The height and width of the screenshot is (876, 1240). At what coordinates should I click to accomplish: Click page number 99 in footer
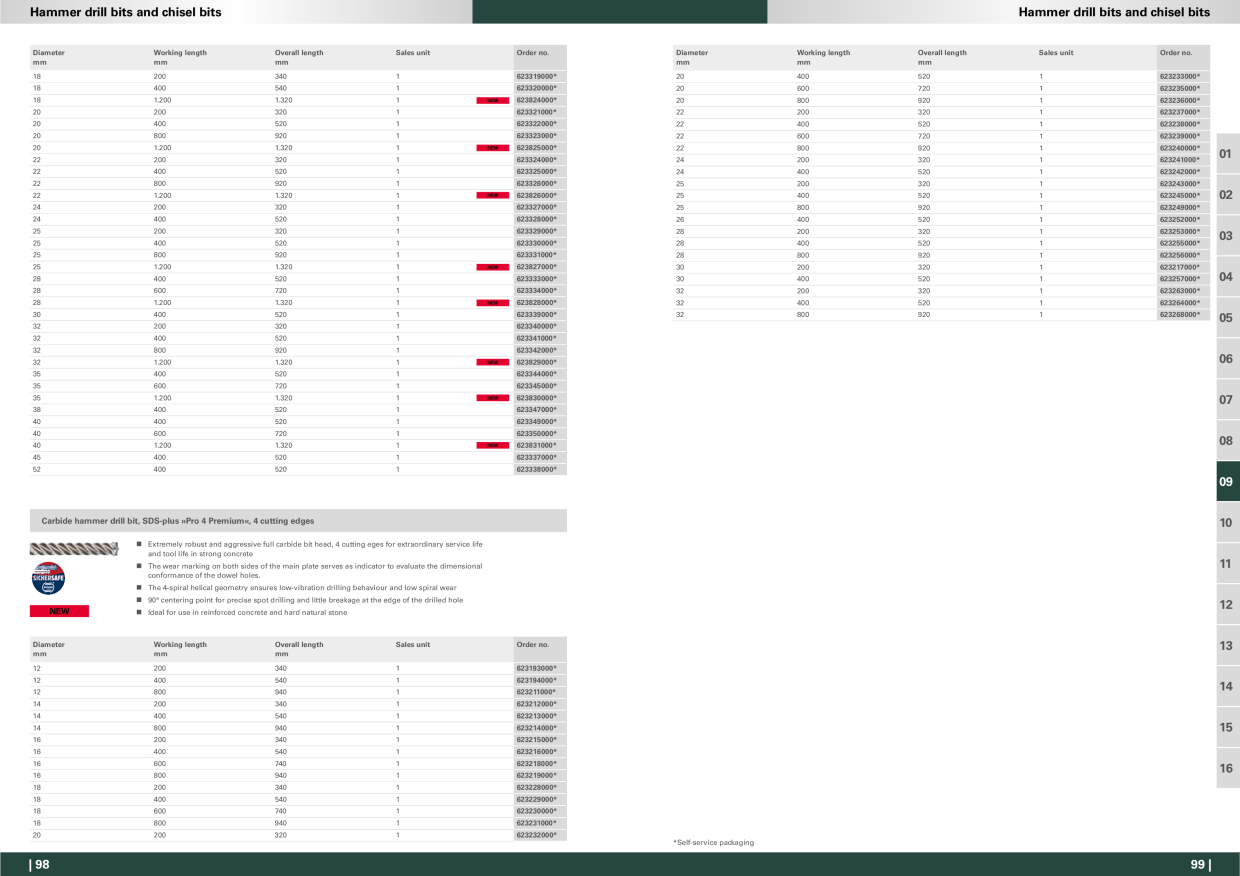coord(1200,865)
